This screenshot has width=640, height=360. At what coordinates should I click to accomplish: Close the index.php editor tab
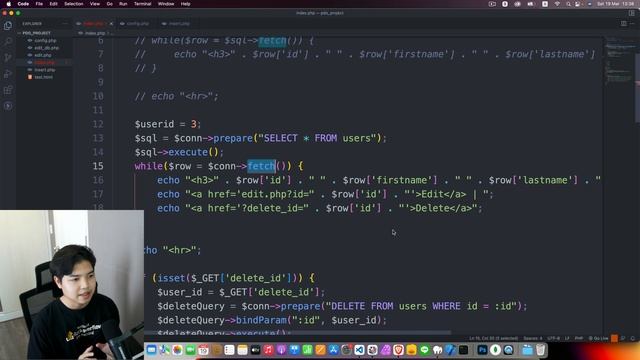click(x=111, y=24)
